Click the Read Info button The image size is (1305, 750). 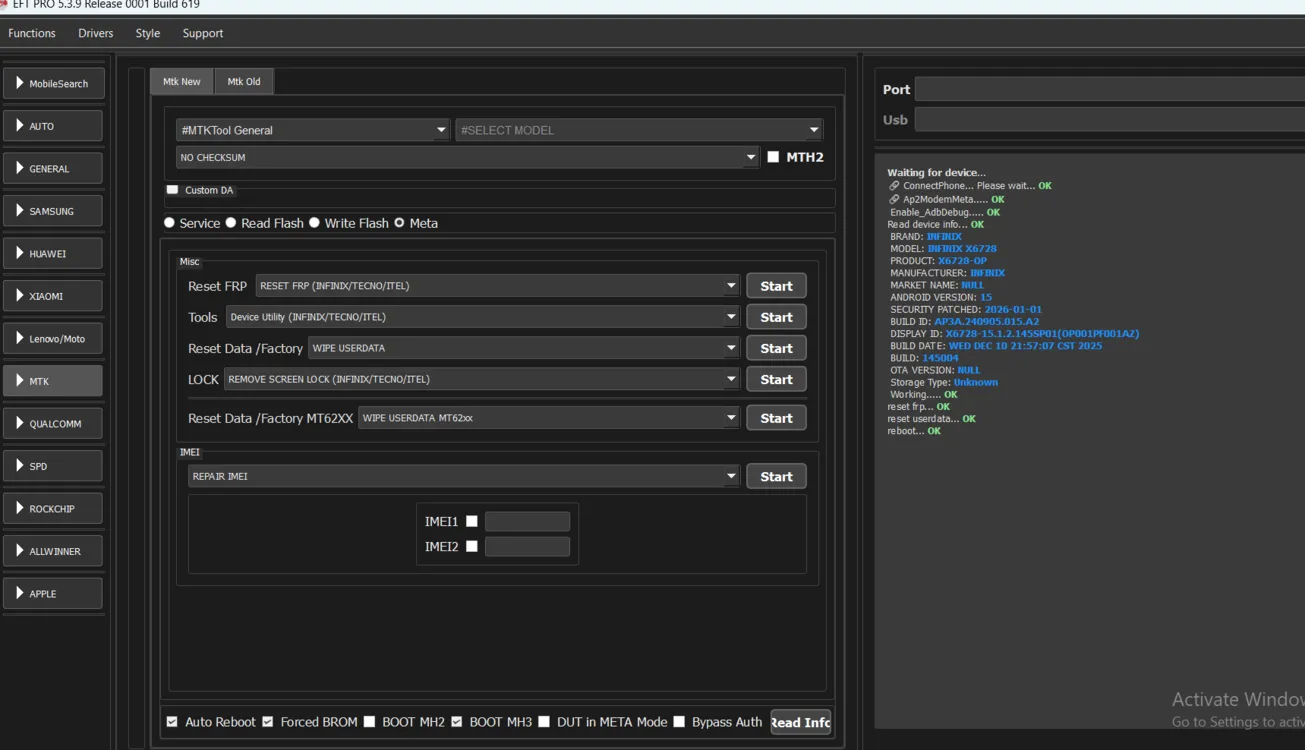(800, 722)
